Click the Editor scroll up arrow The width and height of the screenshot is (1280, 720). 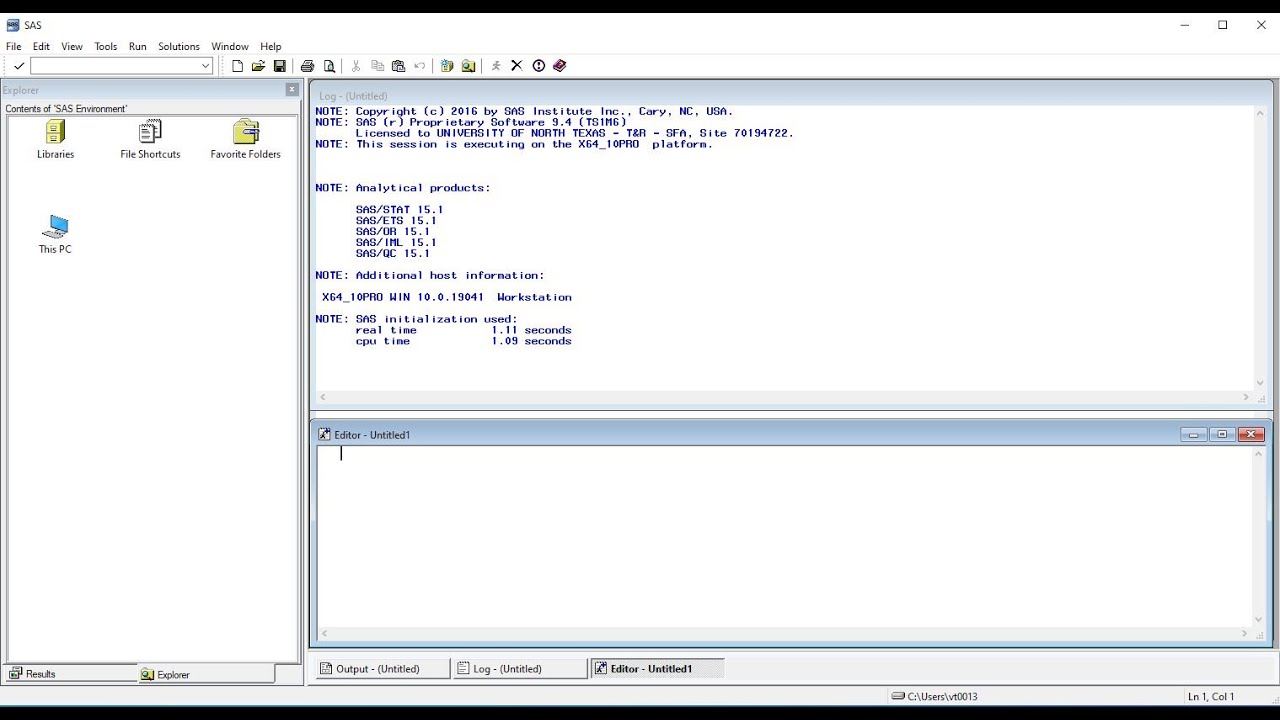point(1260,453)
